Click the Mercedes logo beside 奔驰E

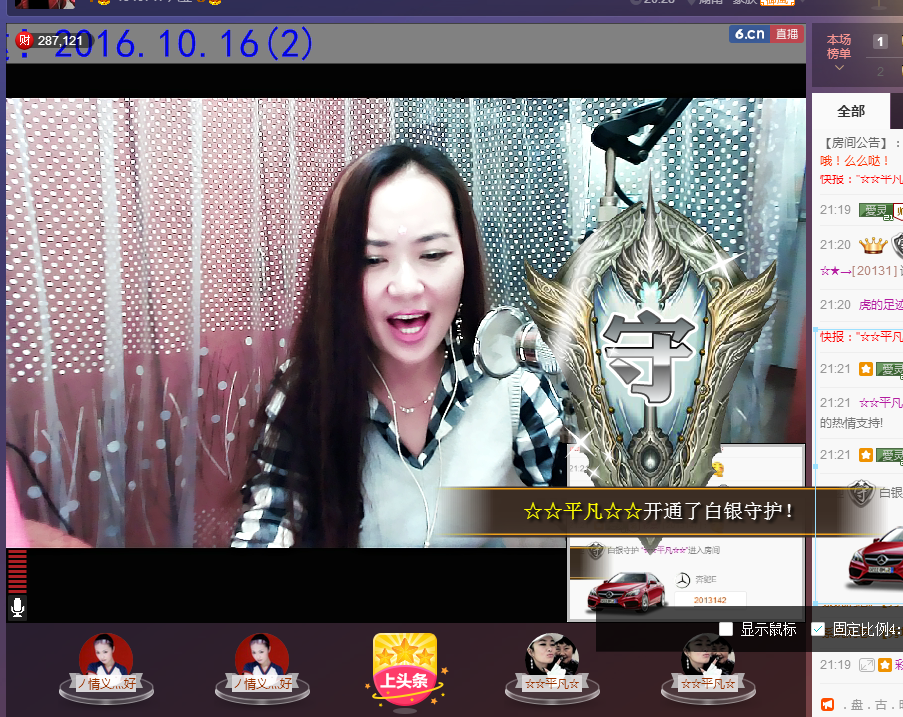682,580
